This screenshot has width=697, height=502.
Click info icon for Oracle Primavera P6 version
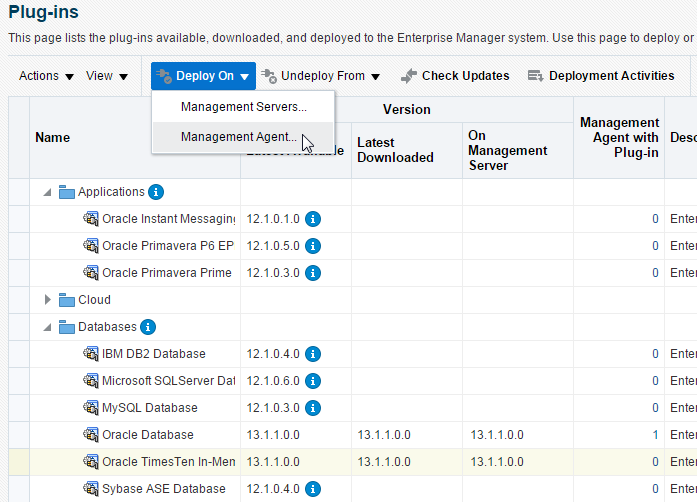(x=313, y=246)
